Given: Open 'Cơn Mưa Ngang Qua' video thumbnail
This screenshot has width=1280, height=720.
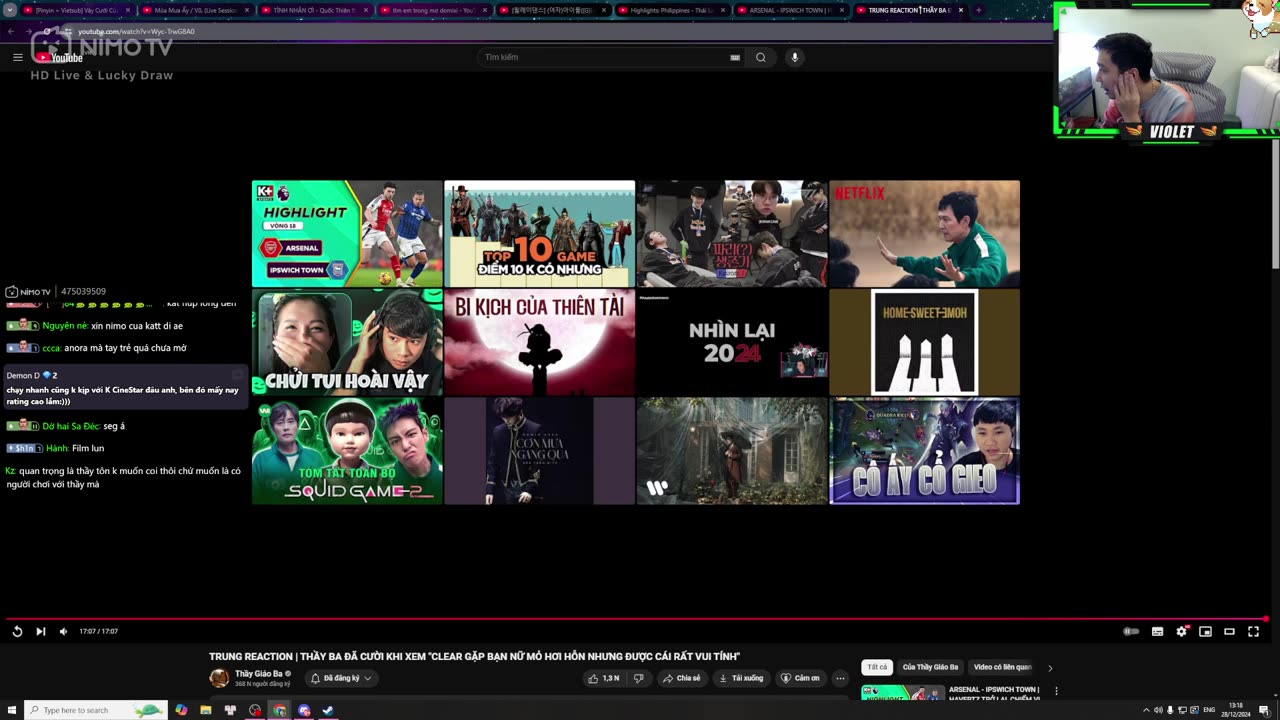Looking at the screenshot, I should click(540, 451).
